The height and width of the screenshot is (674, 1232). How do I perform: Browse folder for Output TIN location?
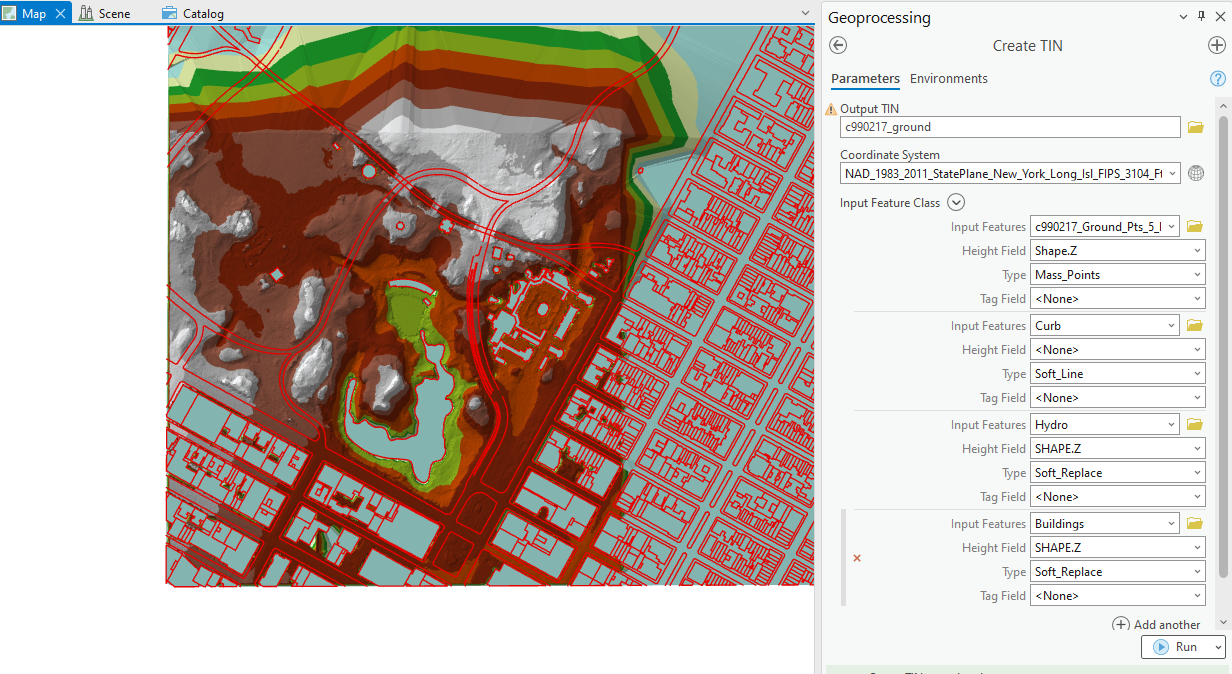coord(1195,127)
